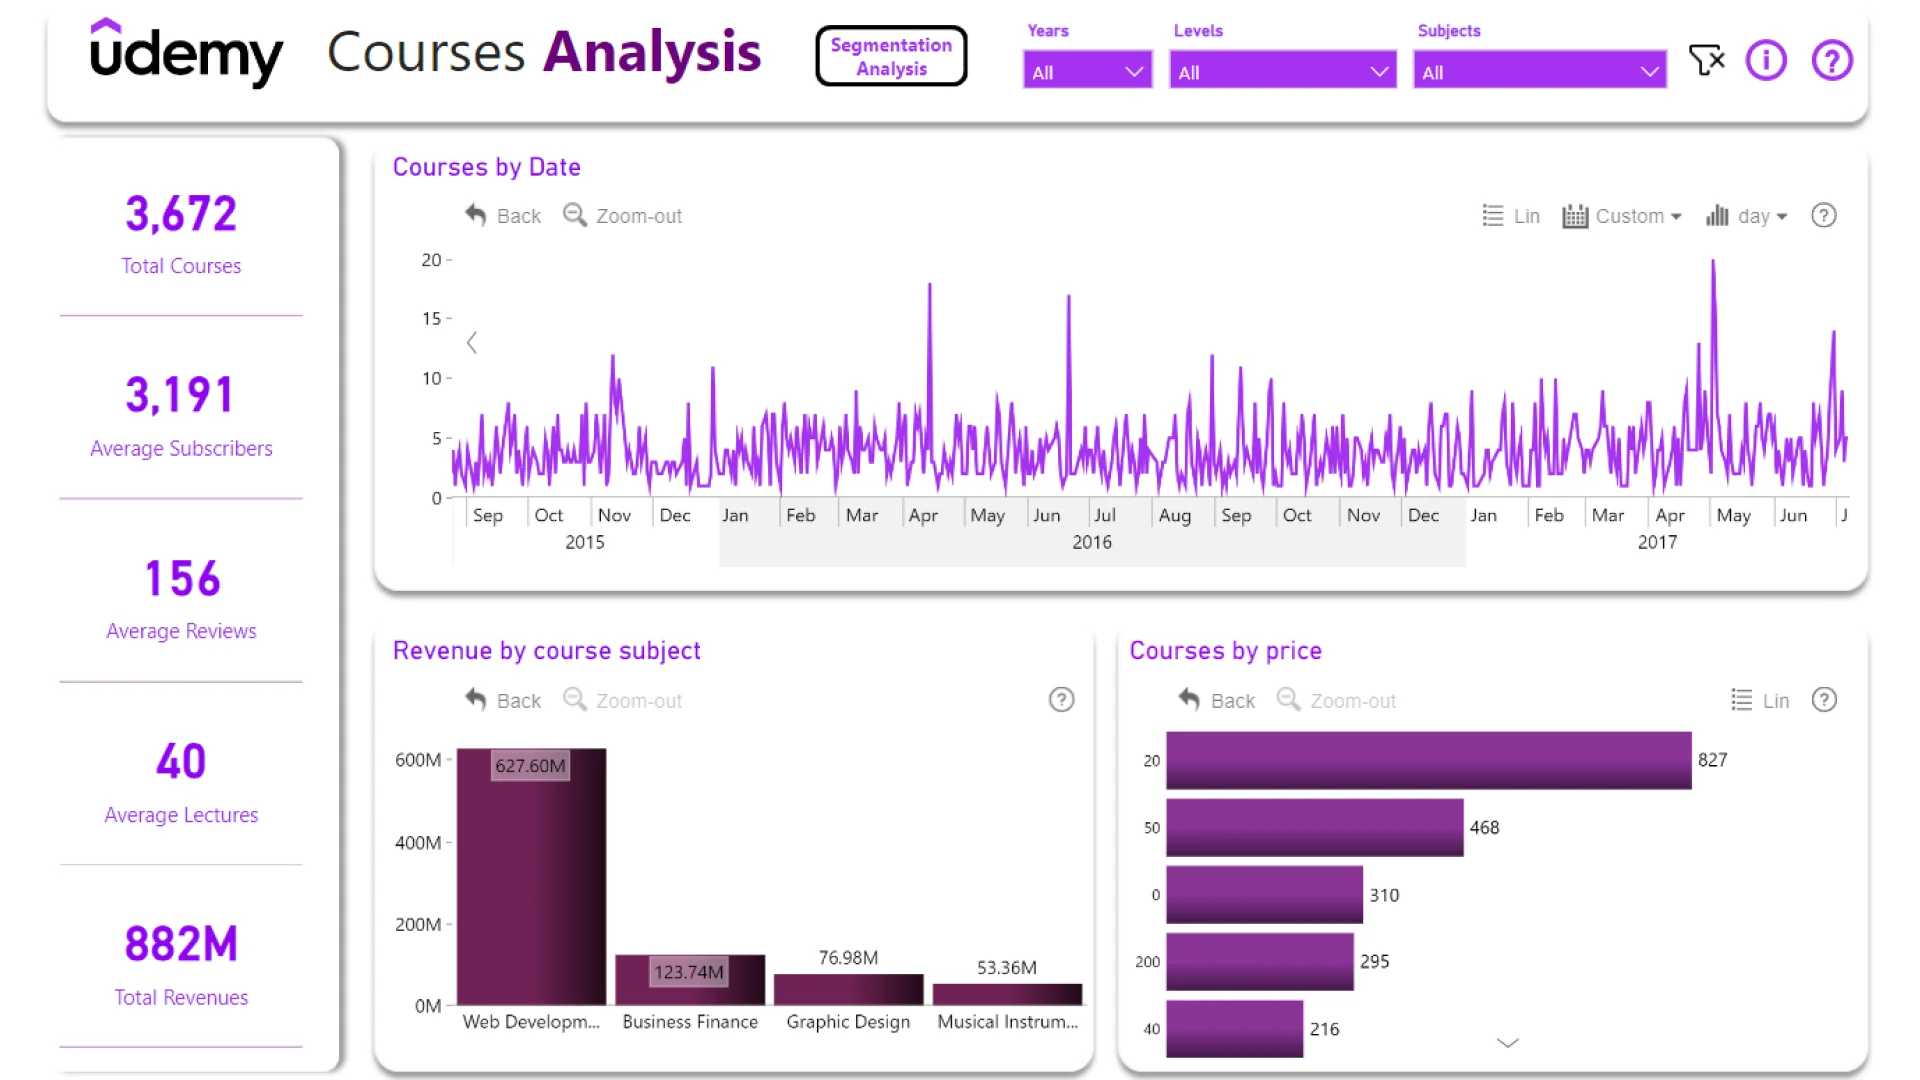
Task: Click the 53.36M data label
Action: (x=1007, y=968)
